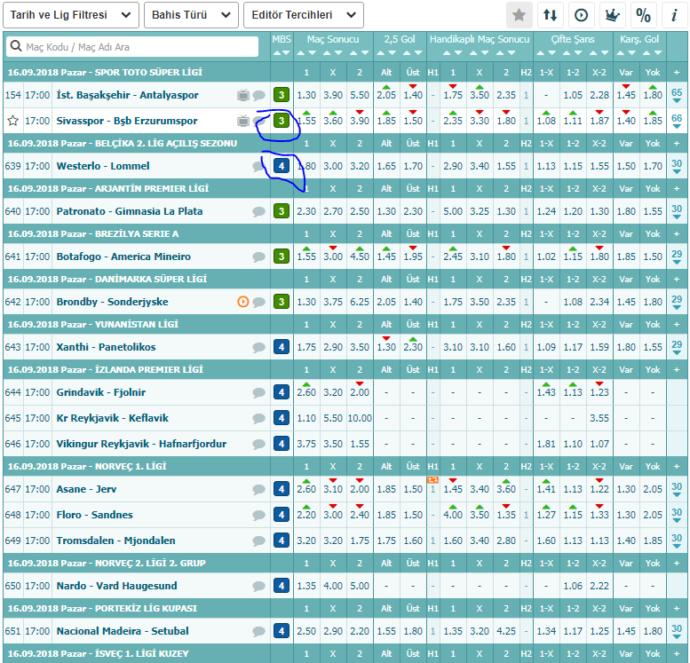Open TV icon for İst. Başakşehir match

(x=243, y=95)
